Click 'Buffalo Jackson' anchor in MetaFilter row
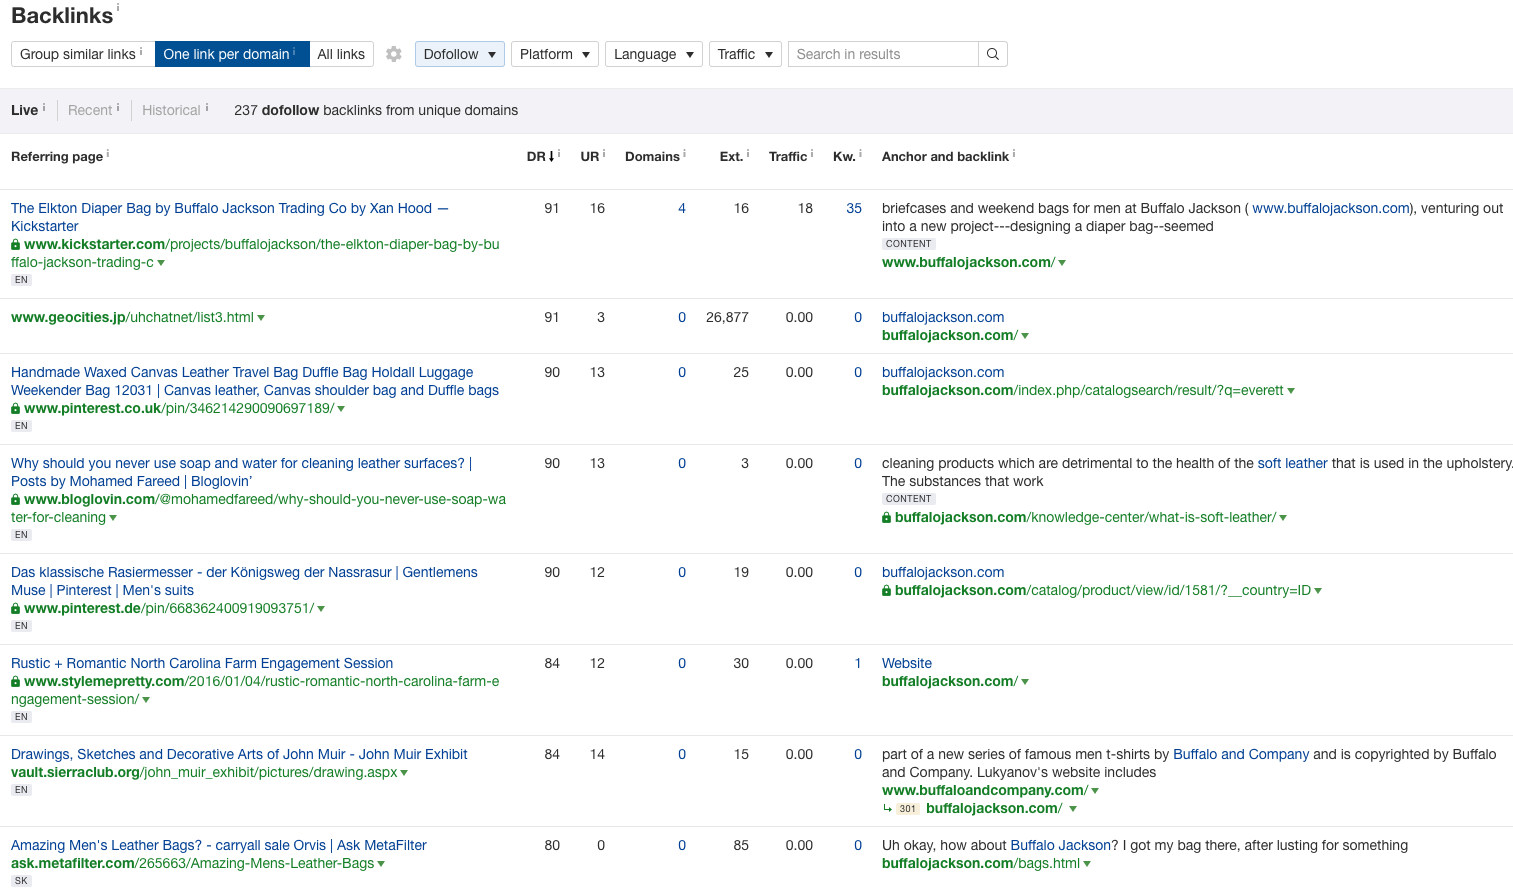The image size is (1513, 895). coord(1060,845)
